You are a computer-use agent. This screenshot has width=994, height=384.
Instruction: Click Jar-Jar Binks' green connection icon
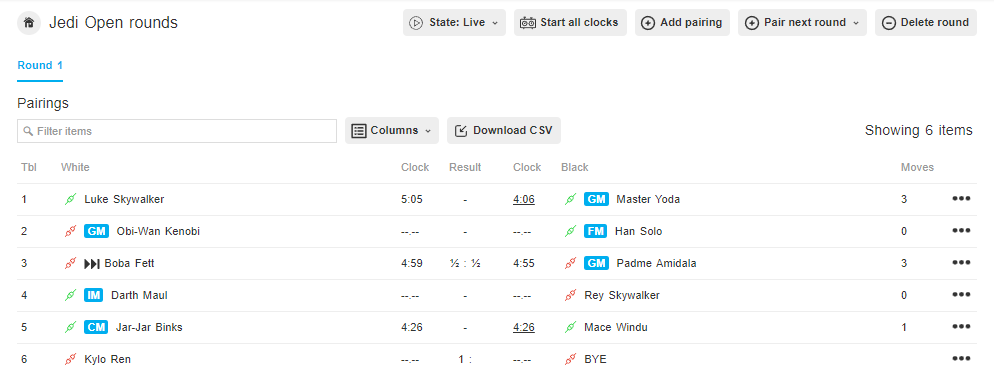[x=70, y=328]
